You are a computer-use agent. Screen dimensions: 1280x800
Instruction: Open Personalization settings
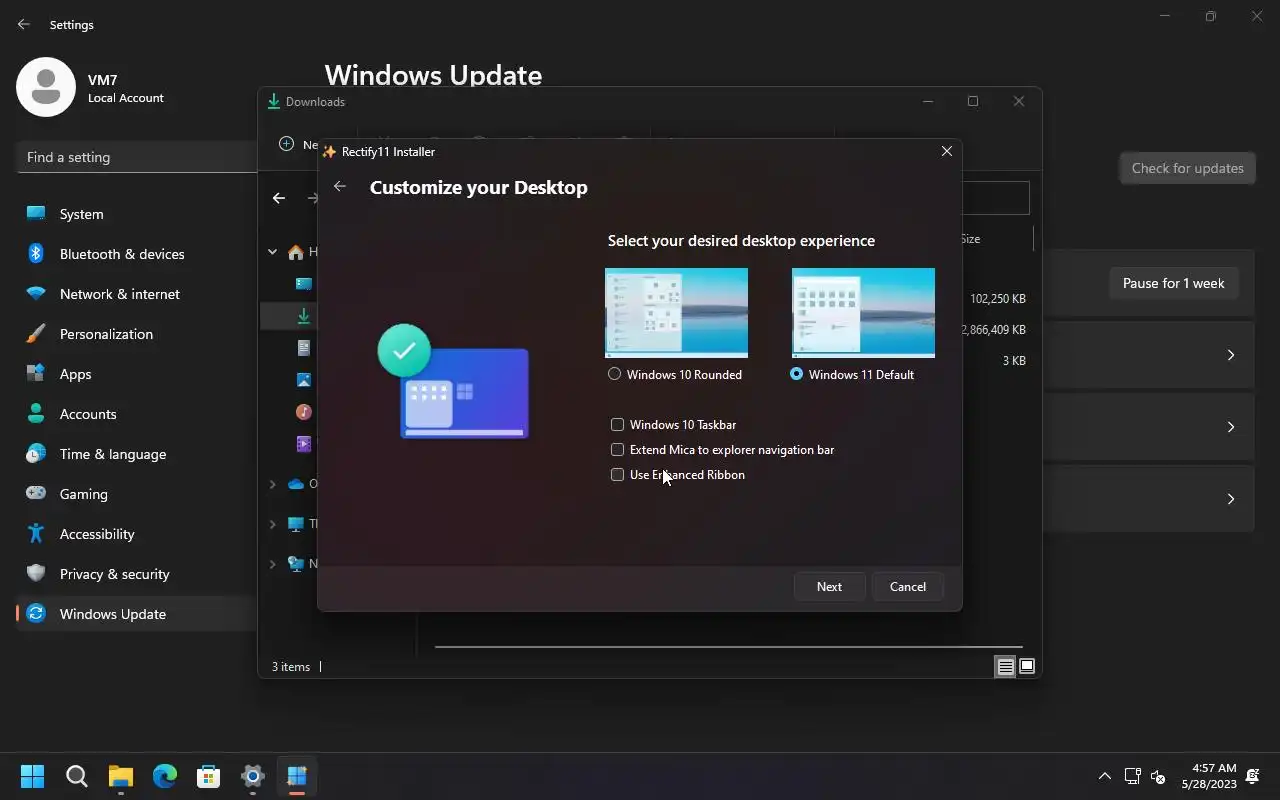point(136,334)
